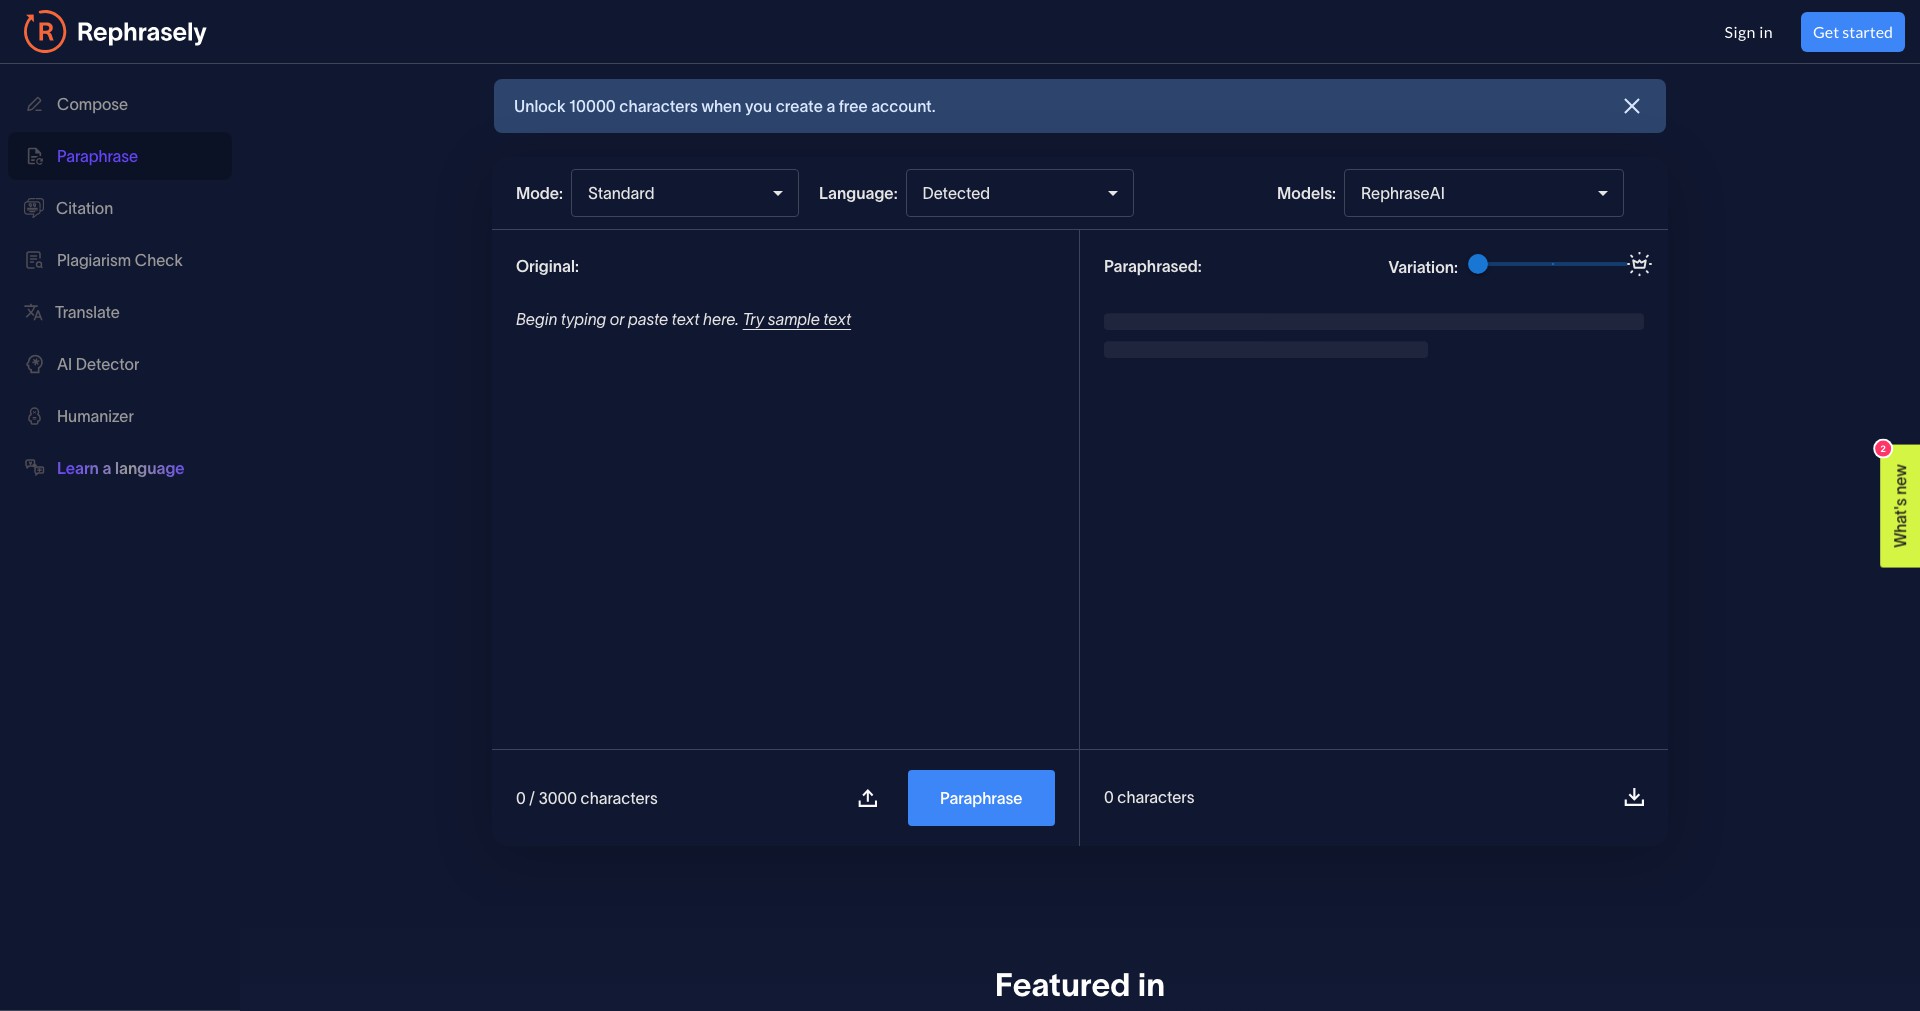The width and height of the screenshot is (1920, 1011).
Task: Click the middle of the Variation slider
Action: pyautogui.click(x=1553, y=264)
